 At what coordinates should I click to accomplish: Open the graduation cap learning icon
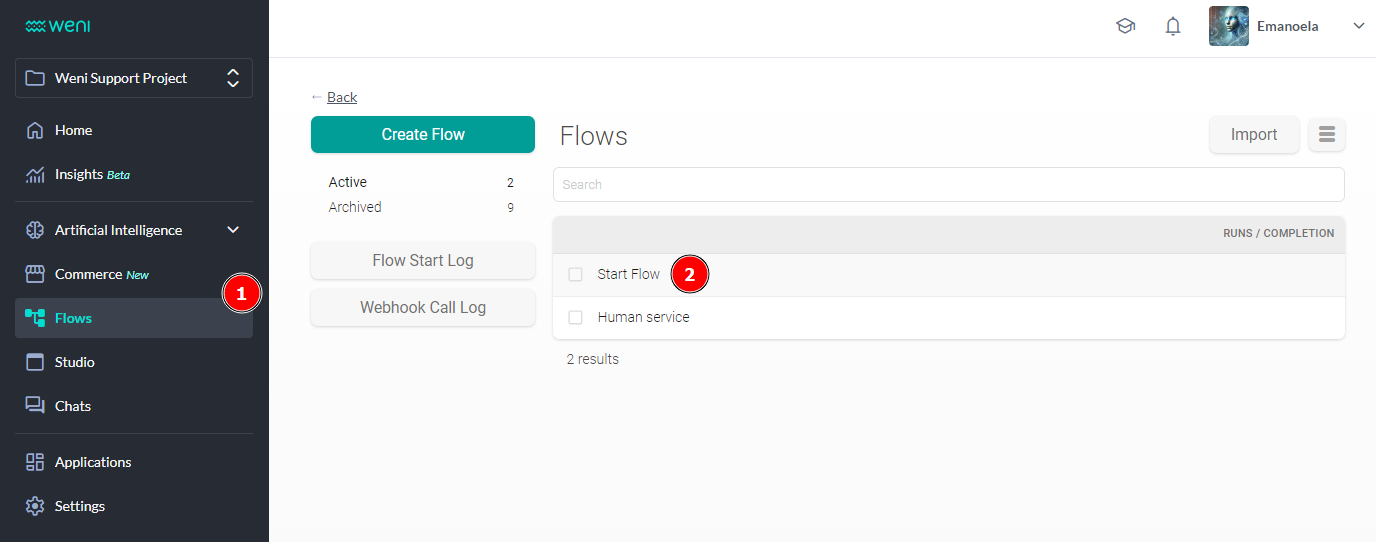[1125, 27]
